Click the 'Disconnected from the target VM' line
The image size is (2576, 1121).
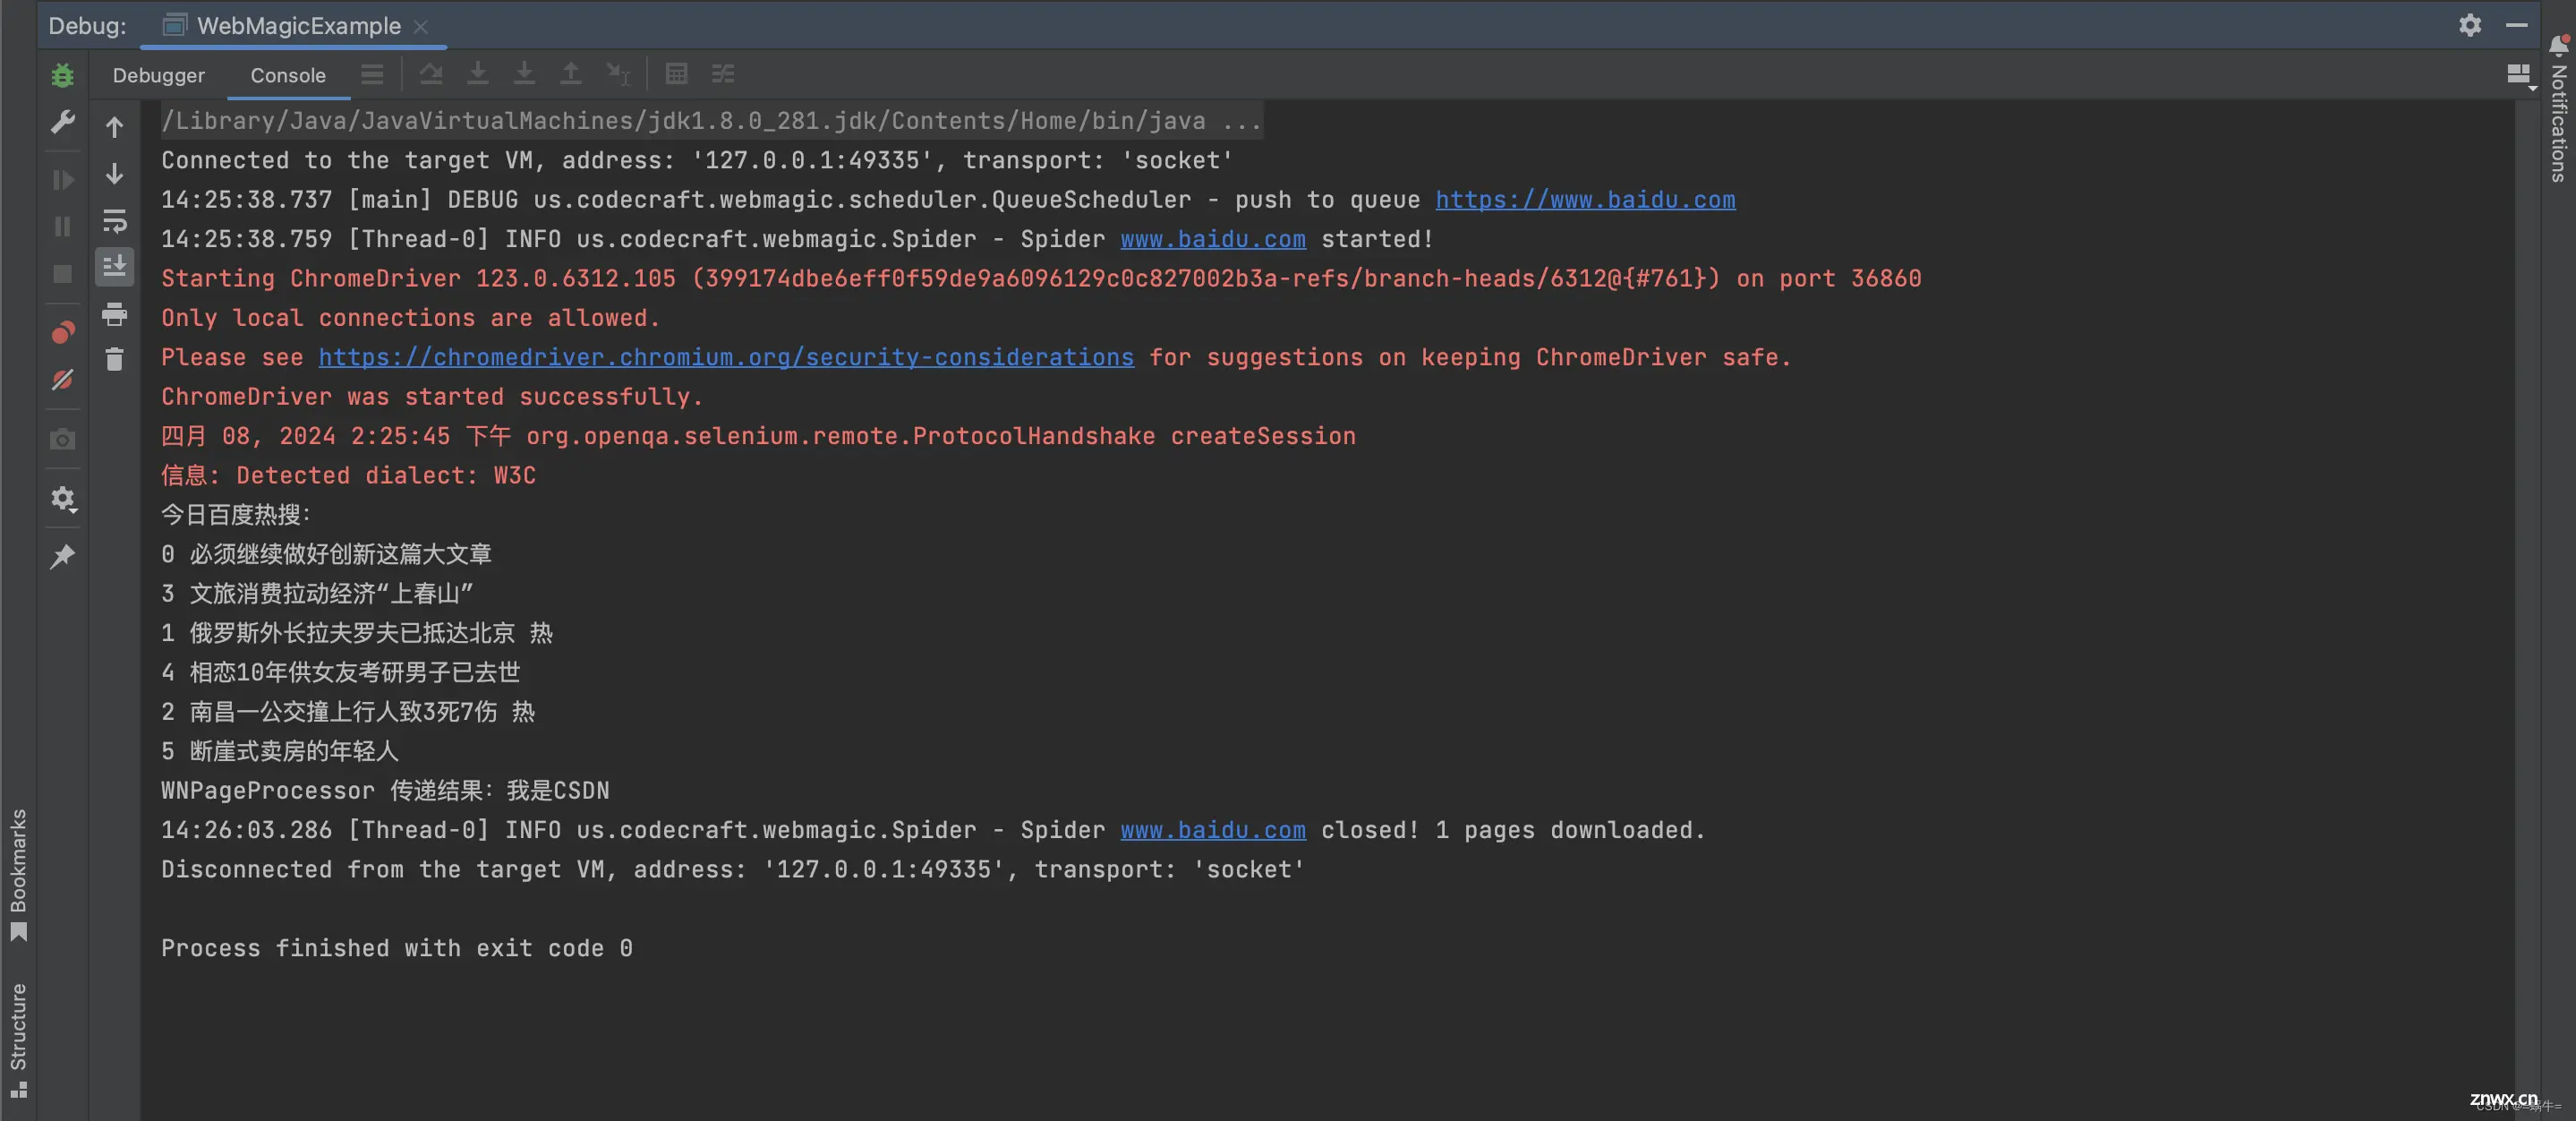(x=733, y=870)
